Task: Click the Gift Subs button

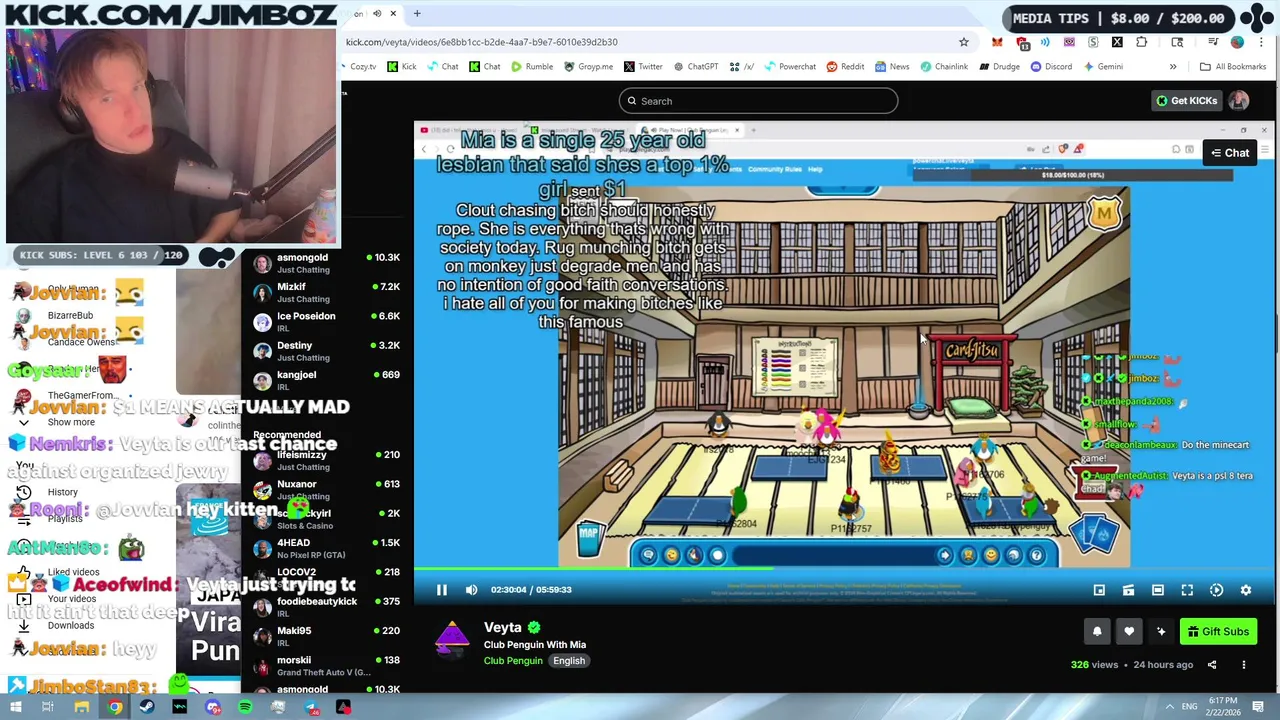Action: [1217, 631]
